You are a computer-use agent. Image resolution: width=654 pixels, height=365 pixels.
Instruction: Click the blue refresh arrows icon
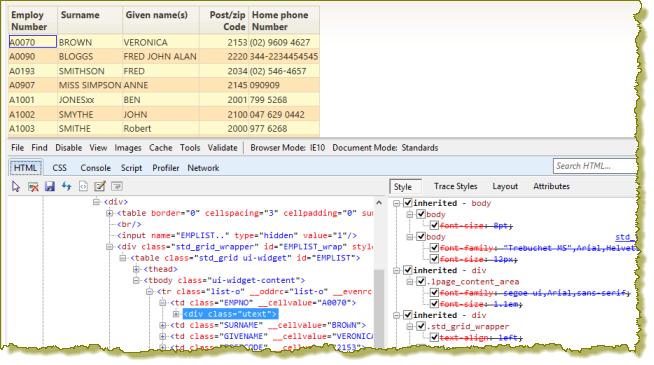pos(66,186)
